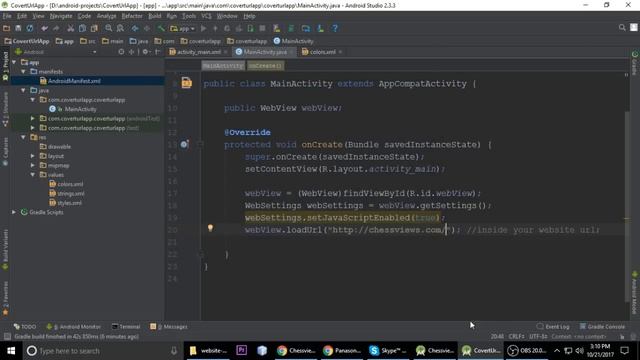Click the Copy toolbar icon
The height and width of the screenshot is (360, 640).
coord(82,28)
